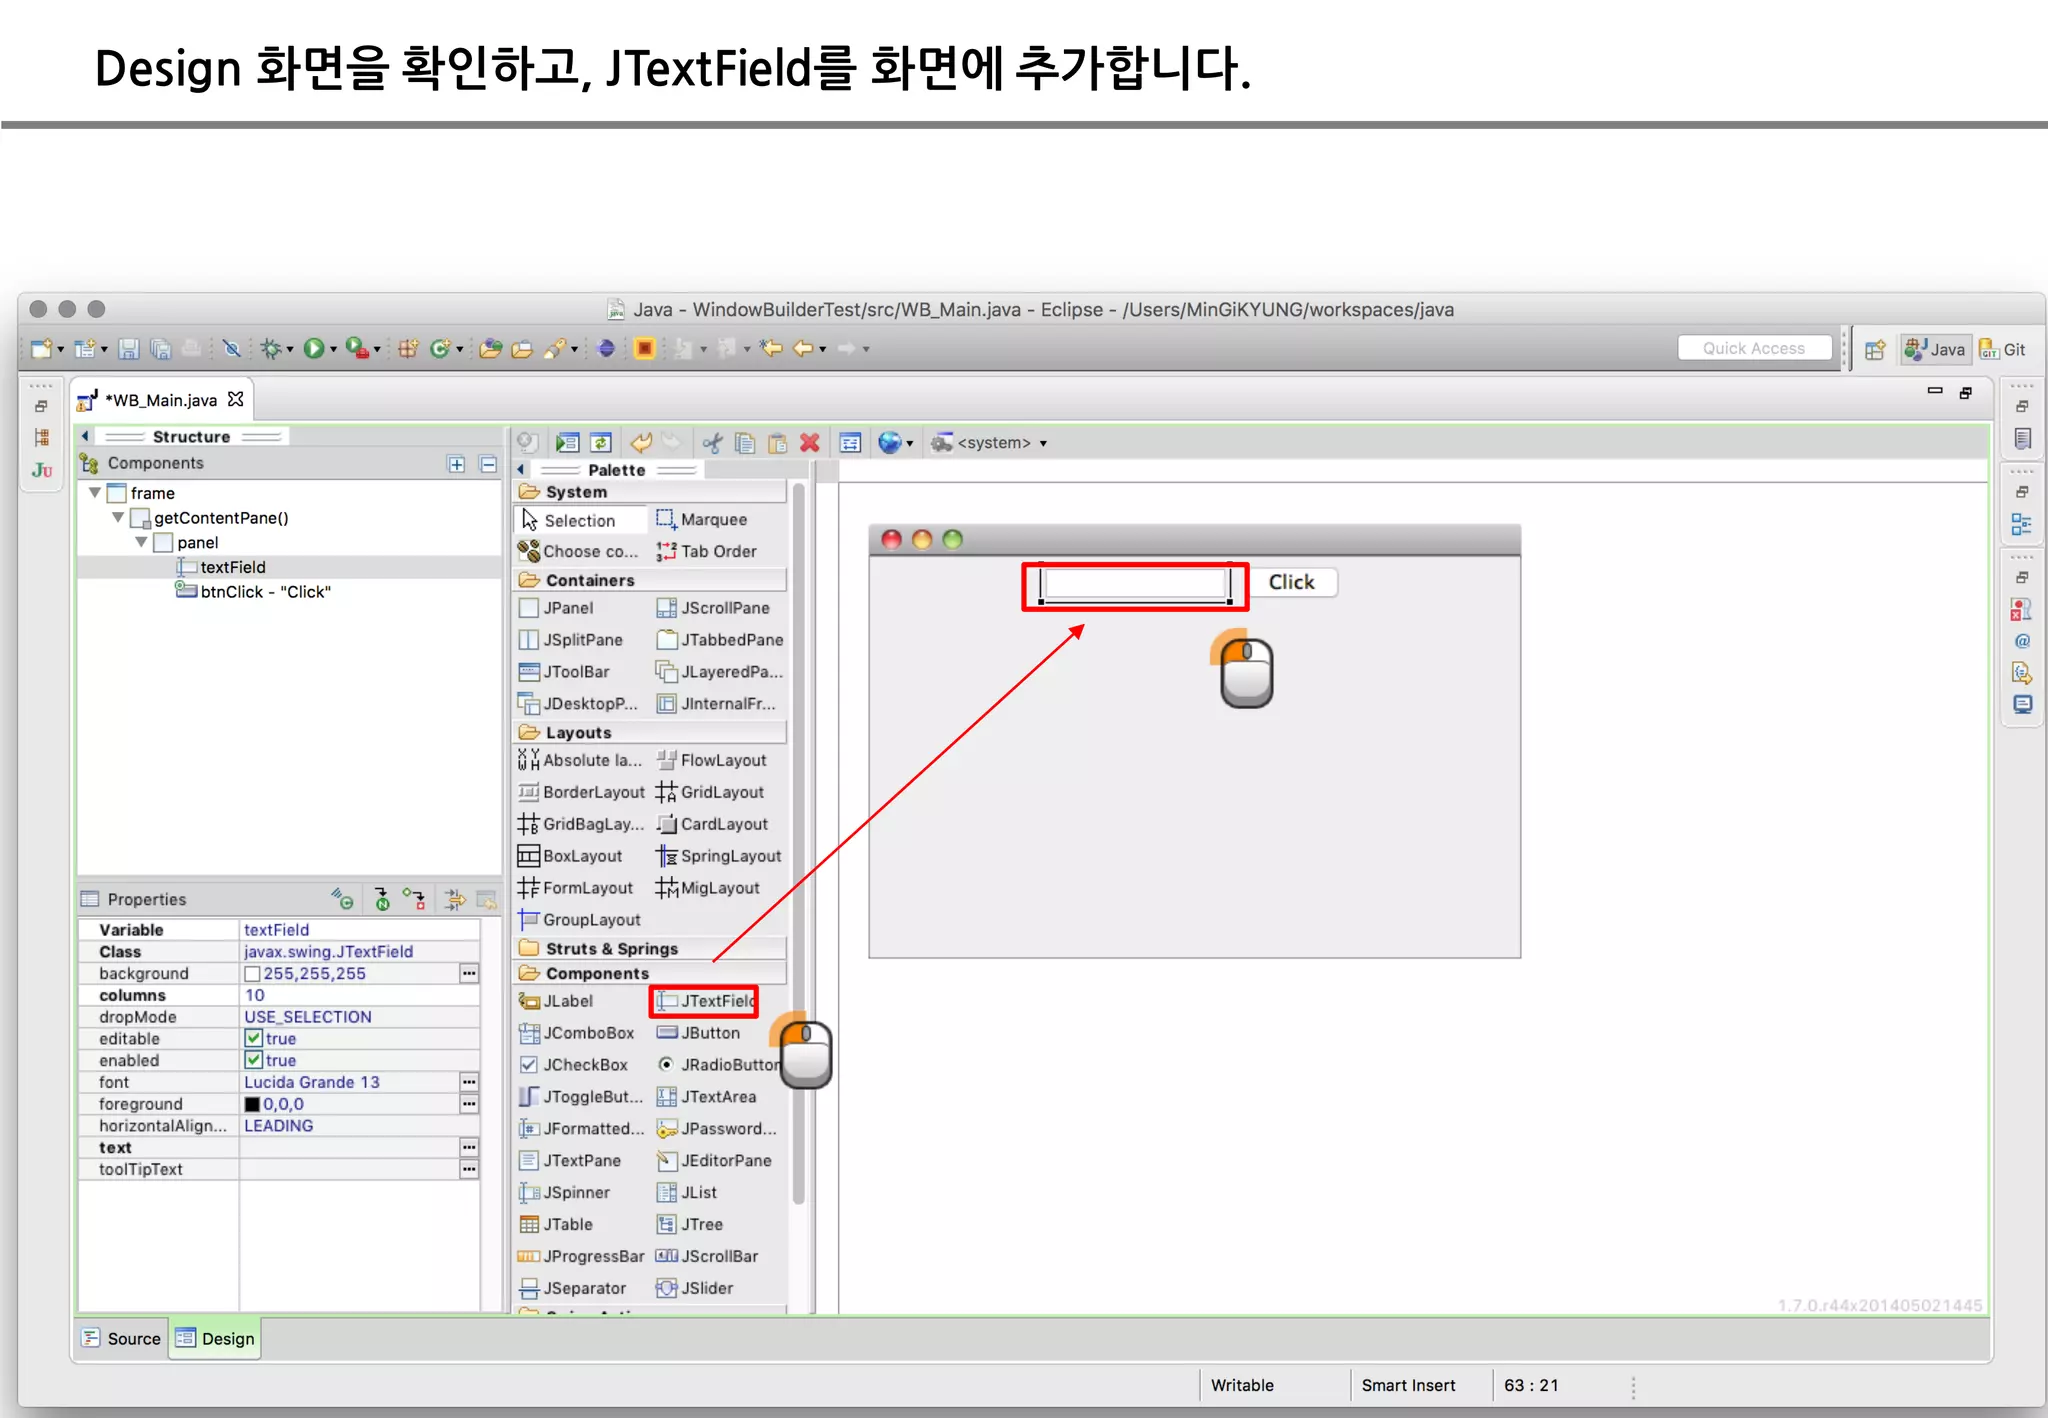
Task: Close the WB_Main.java tab
Action: pyautogui.click(x=236, y=399)
